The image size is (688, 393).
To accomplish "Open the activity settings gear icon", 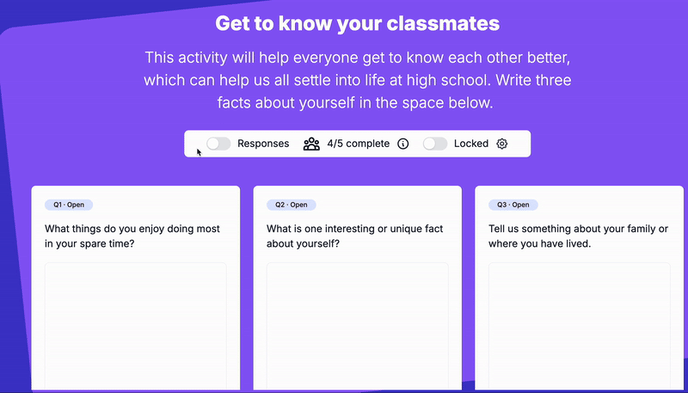I will [x=502, y=144].
